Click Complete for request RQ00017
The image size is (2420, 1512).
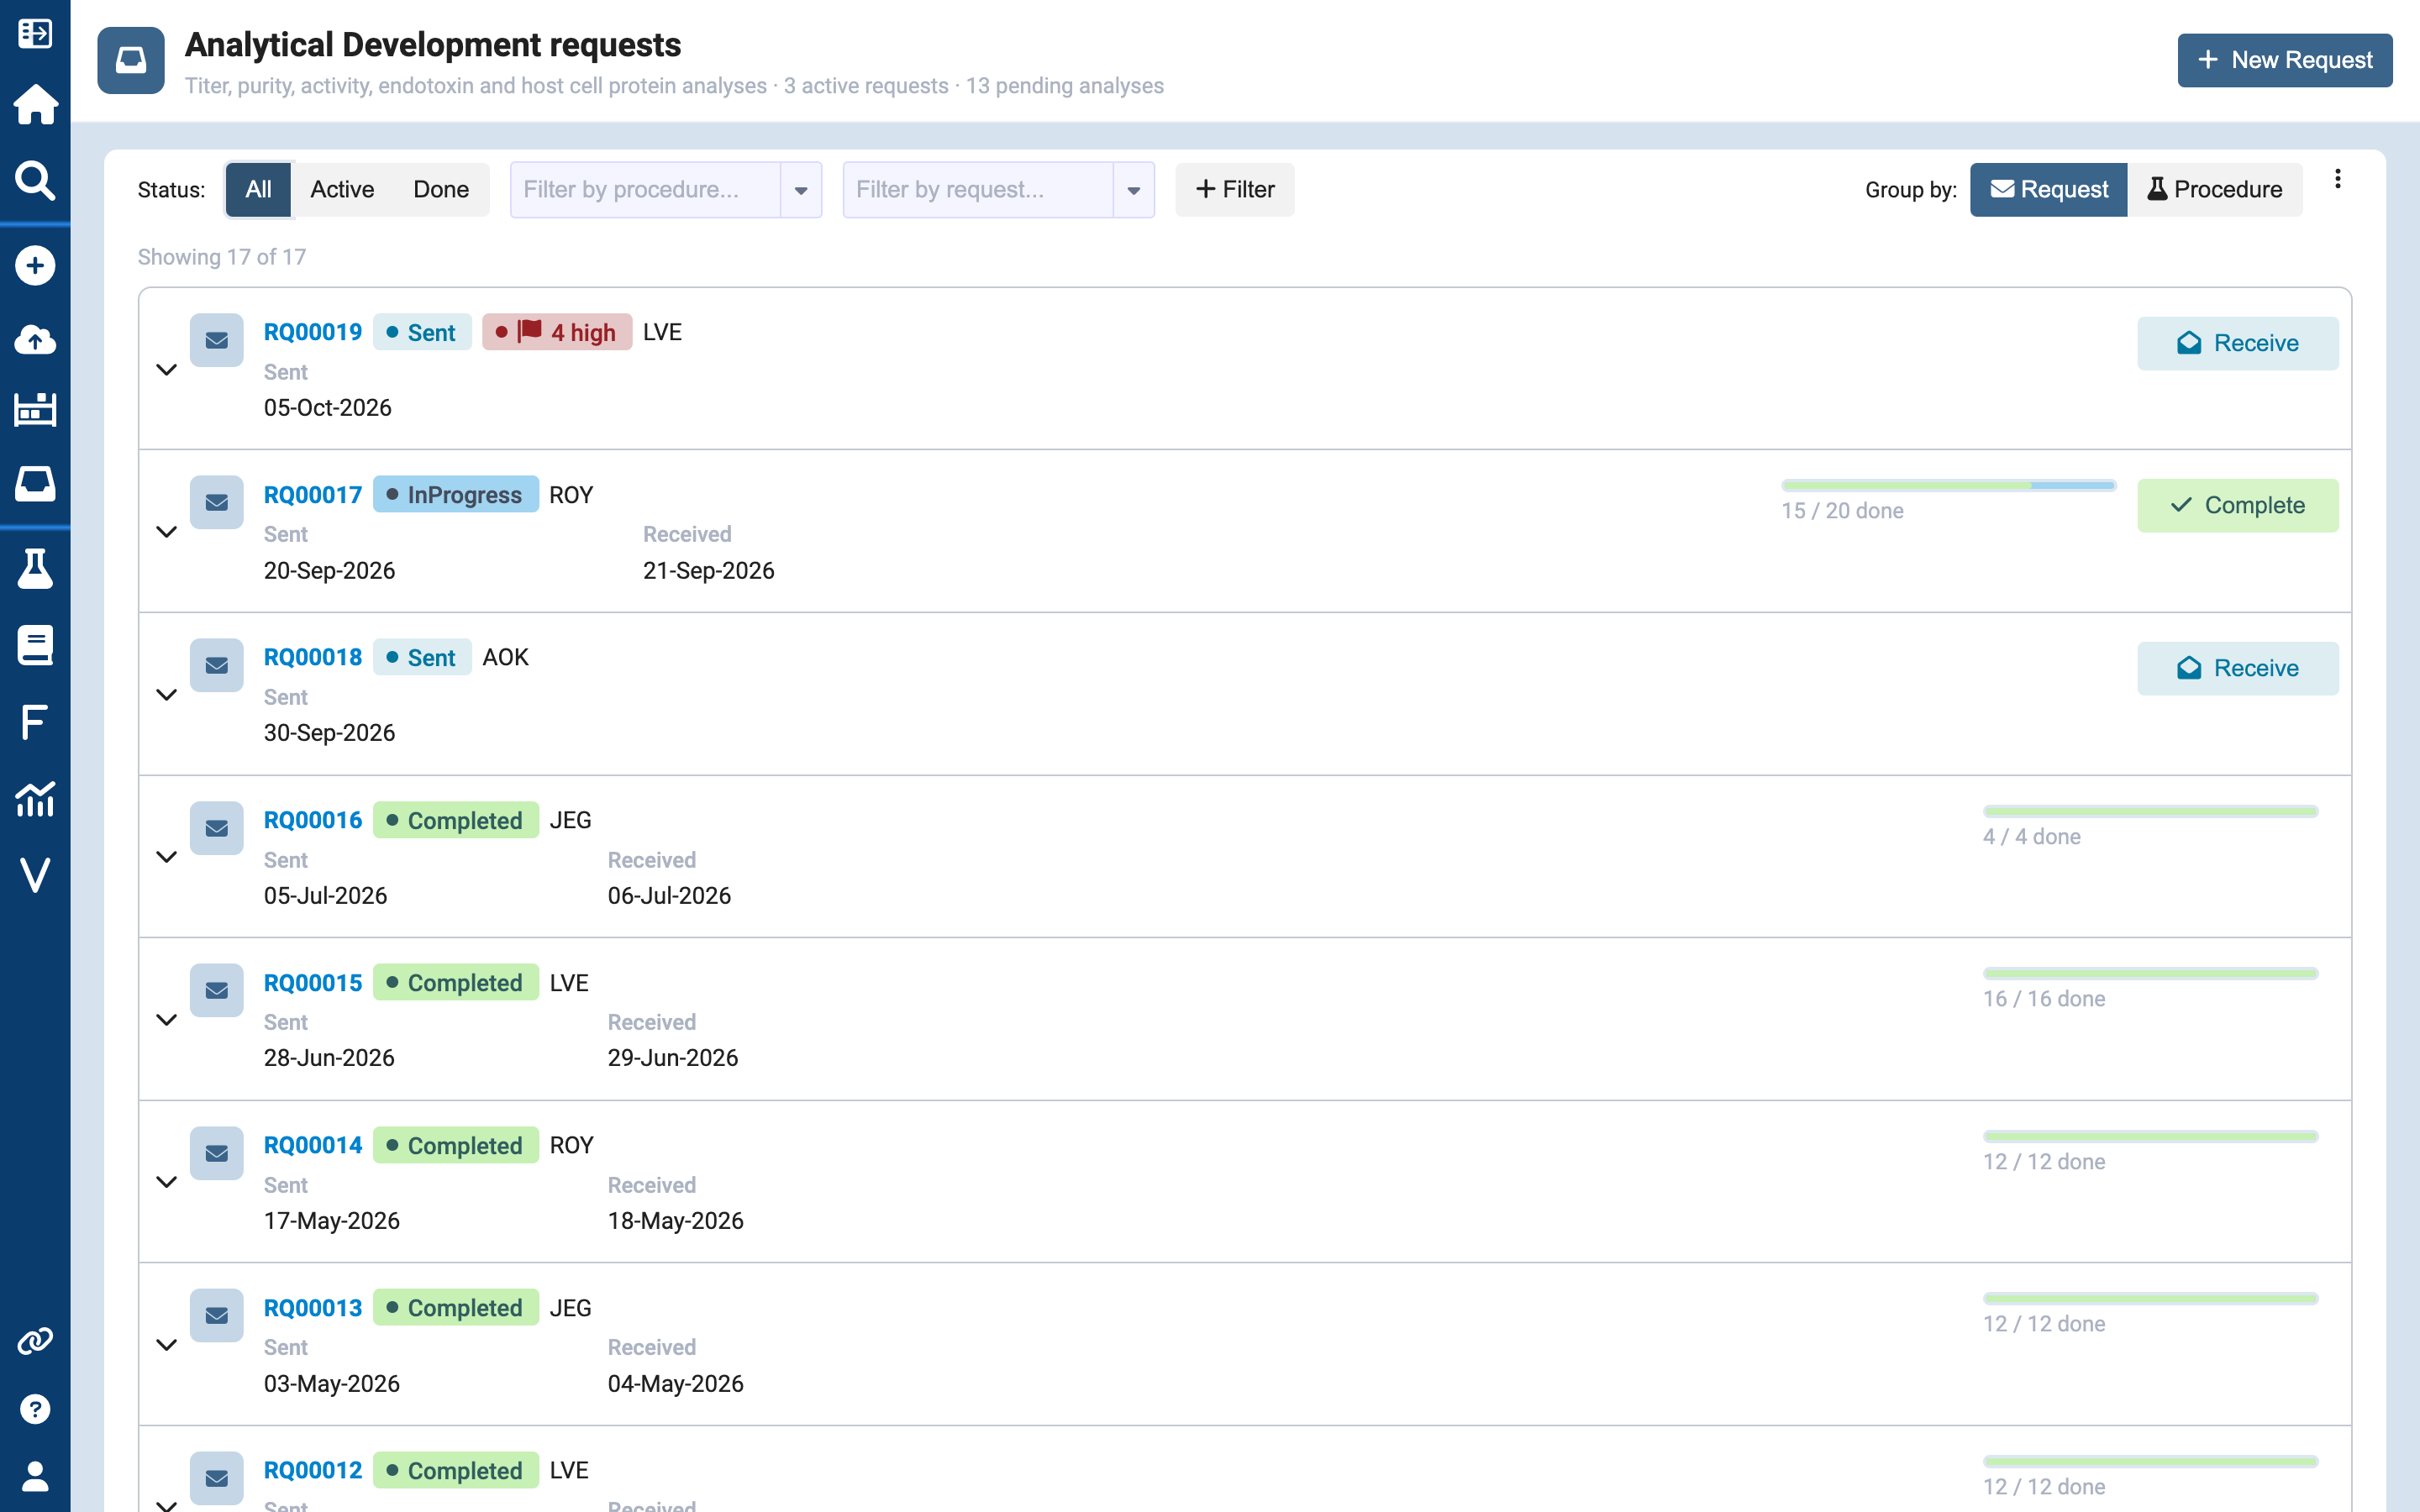click(2238, 506)
